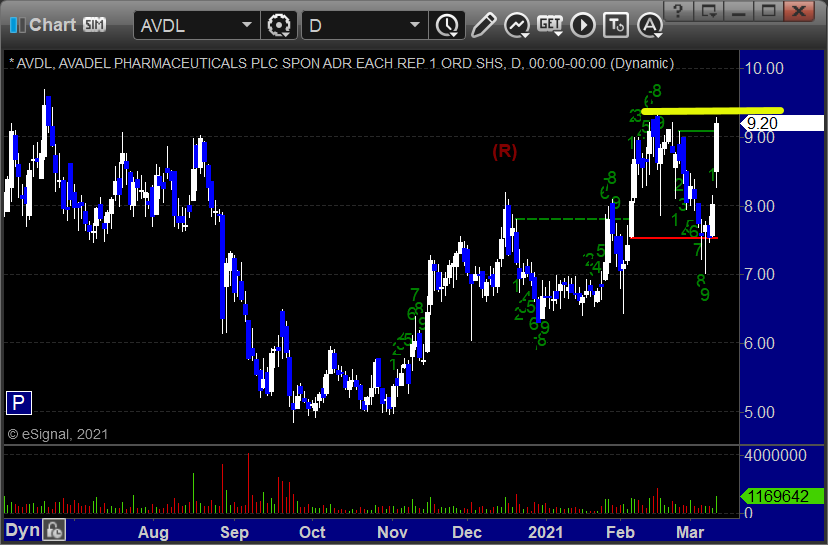Viewport: 828px width, 545px height.
Task: Open the alerts A circle menu
Action: [650, 25]
